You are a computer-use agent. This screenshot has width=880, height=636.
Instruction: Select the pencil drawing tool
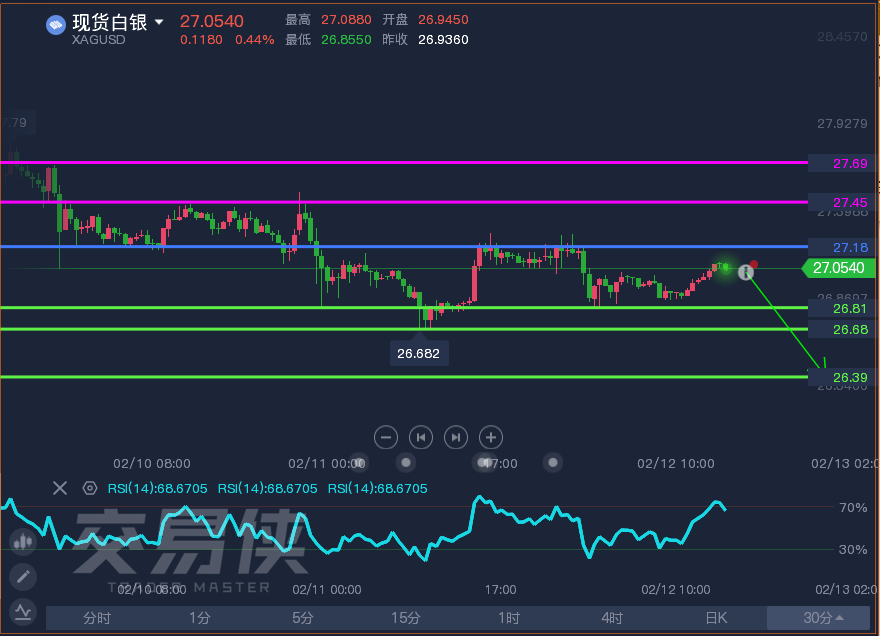pyautogui.click(x=22, y=577)
